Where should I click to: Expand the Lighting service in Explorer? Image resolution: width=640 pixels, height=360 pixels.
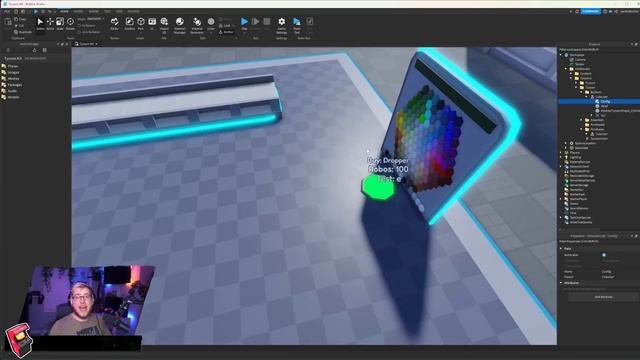pos(561,157)
